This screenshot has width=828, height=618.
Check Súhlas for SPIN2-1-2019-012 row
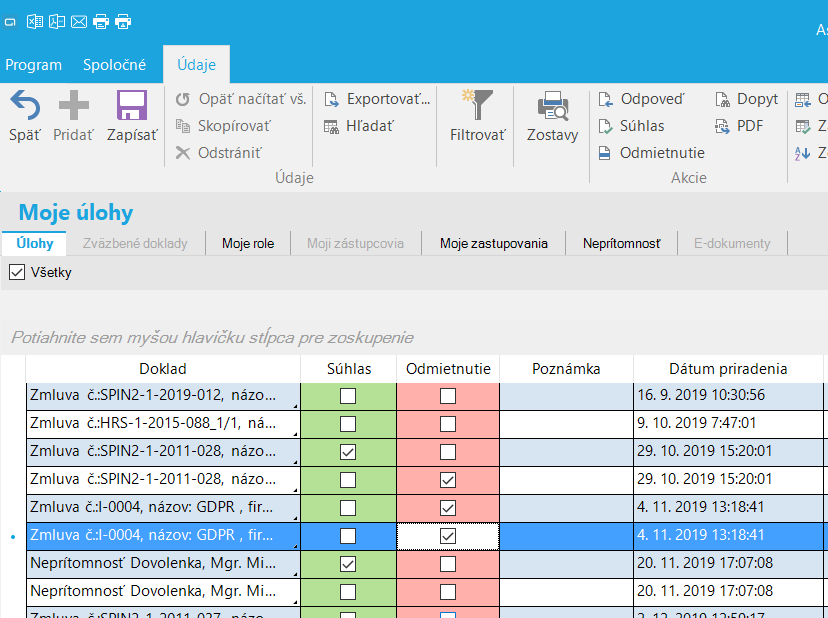[x=348, y=396]
